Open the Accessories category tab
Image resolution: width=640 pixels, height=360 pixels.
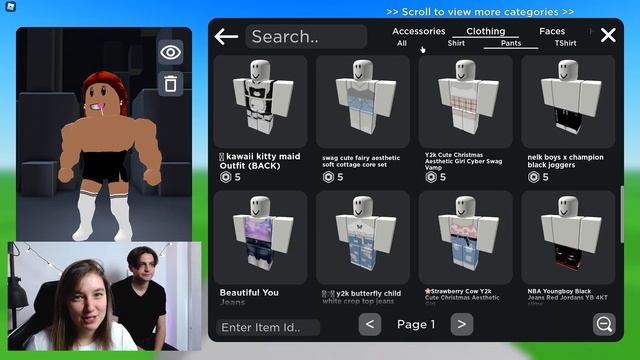point(419,31)
